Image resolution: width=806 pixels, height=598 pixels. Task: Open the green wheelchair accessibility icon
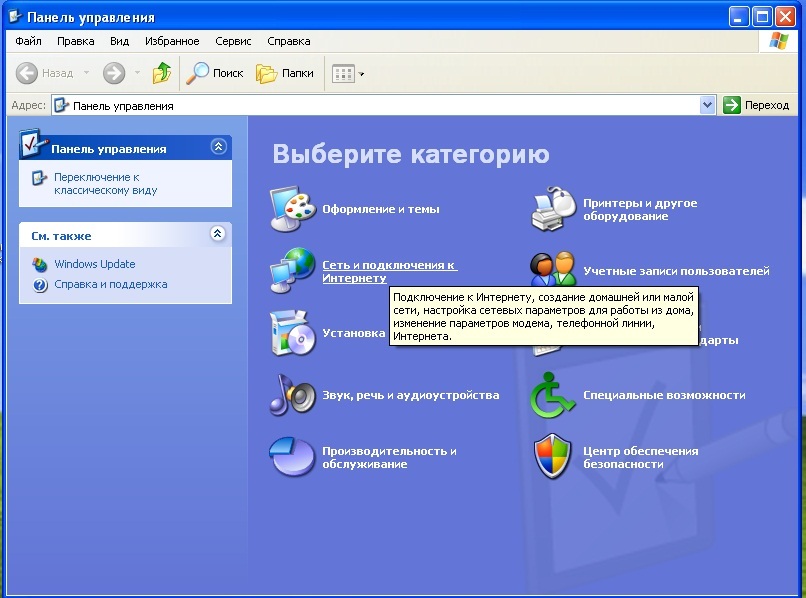click(552, 395)
